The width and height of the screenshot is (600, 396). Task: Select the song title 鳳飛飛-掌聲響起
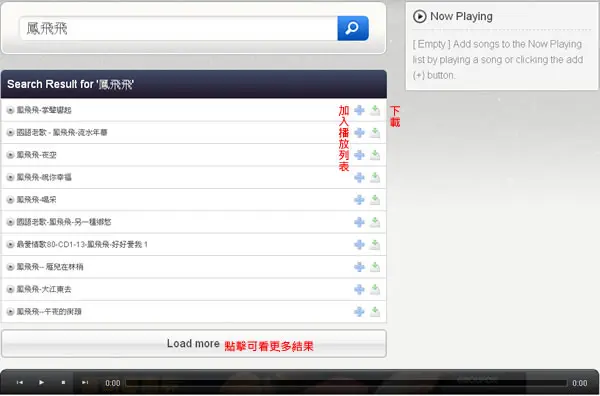click(44, 111)
